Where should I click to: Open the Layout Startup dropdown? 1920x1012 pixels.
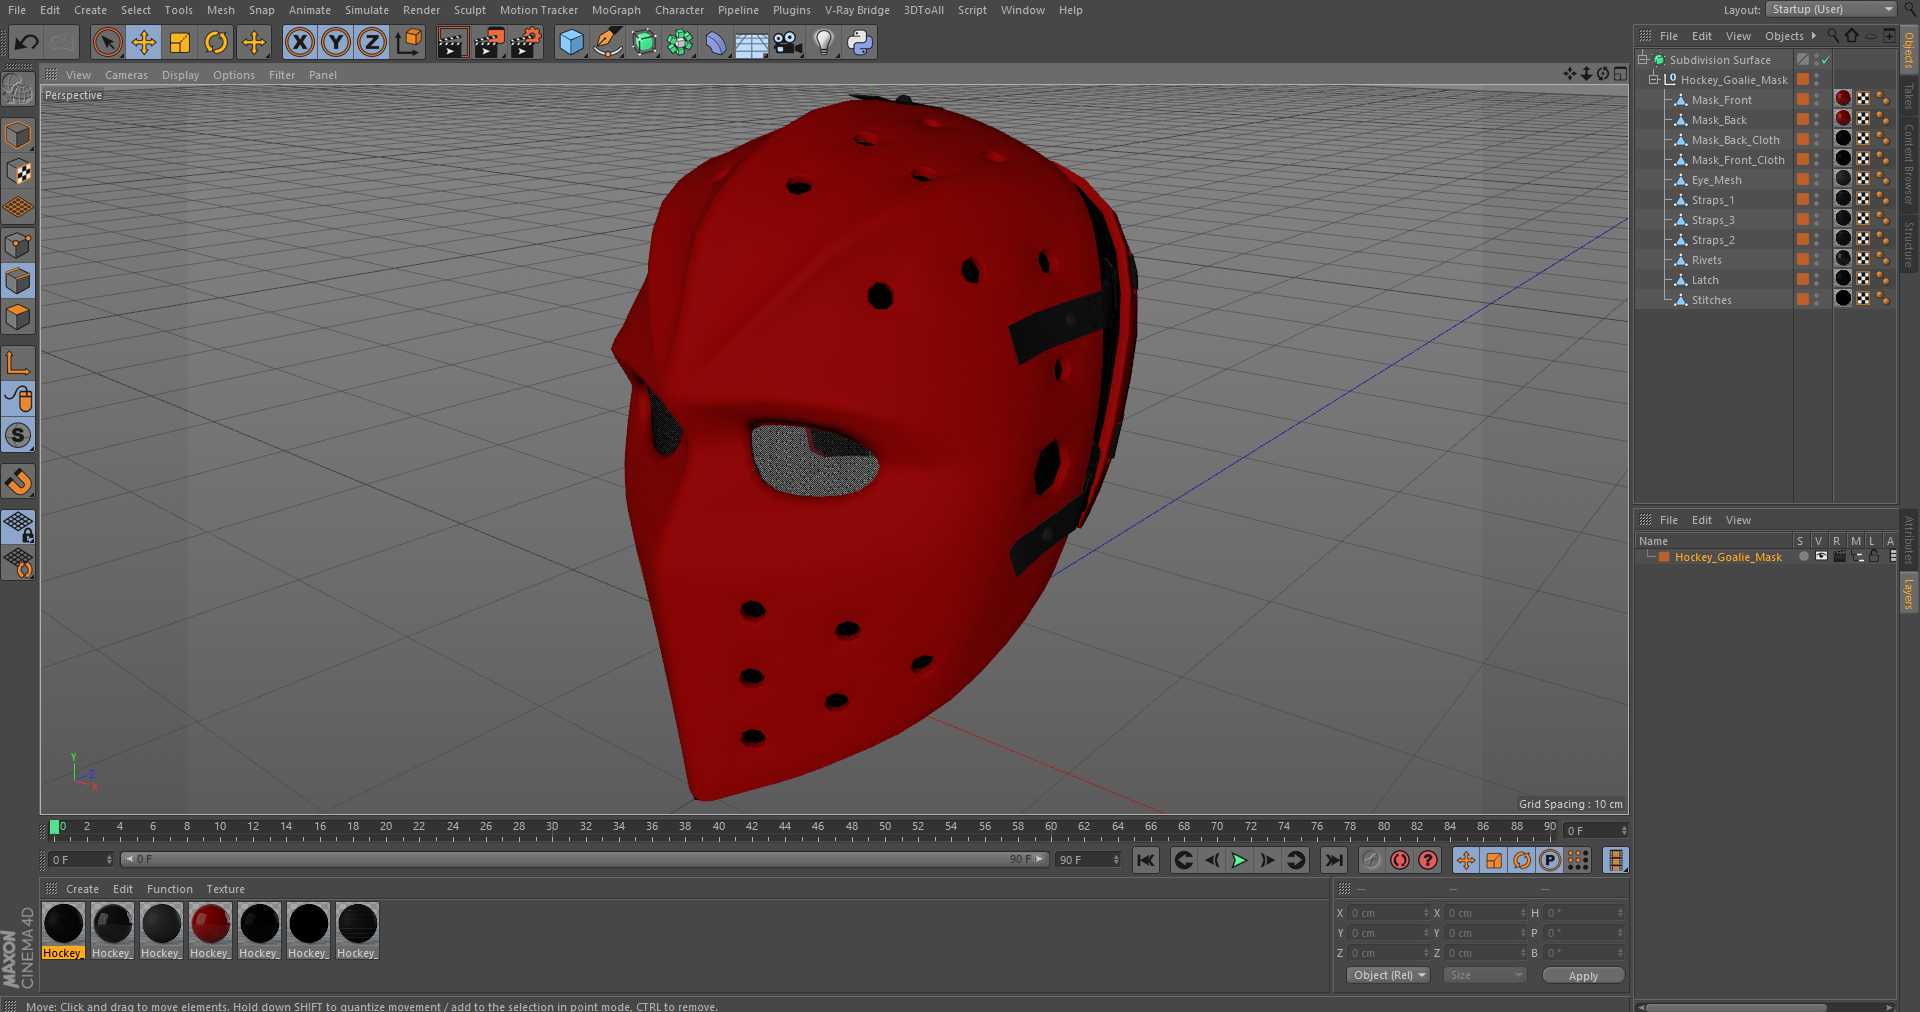point(1831,9)
